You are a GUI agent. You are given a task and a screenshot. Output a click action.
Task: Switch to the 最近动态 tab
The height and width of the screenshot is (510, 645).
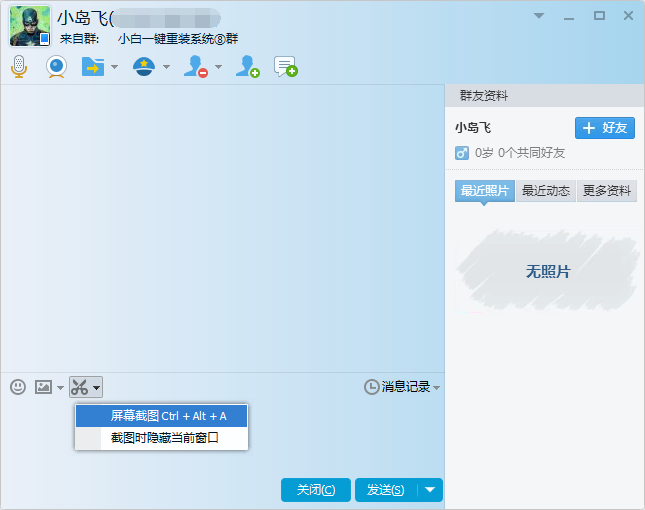[546, 191]
